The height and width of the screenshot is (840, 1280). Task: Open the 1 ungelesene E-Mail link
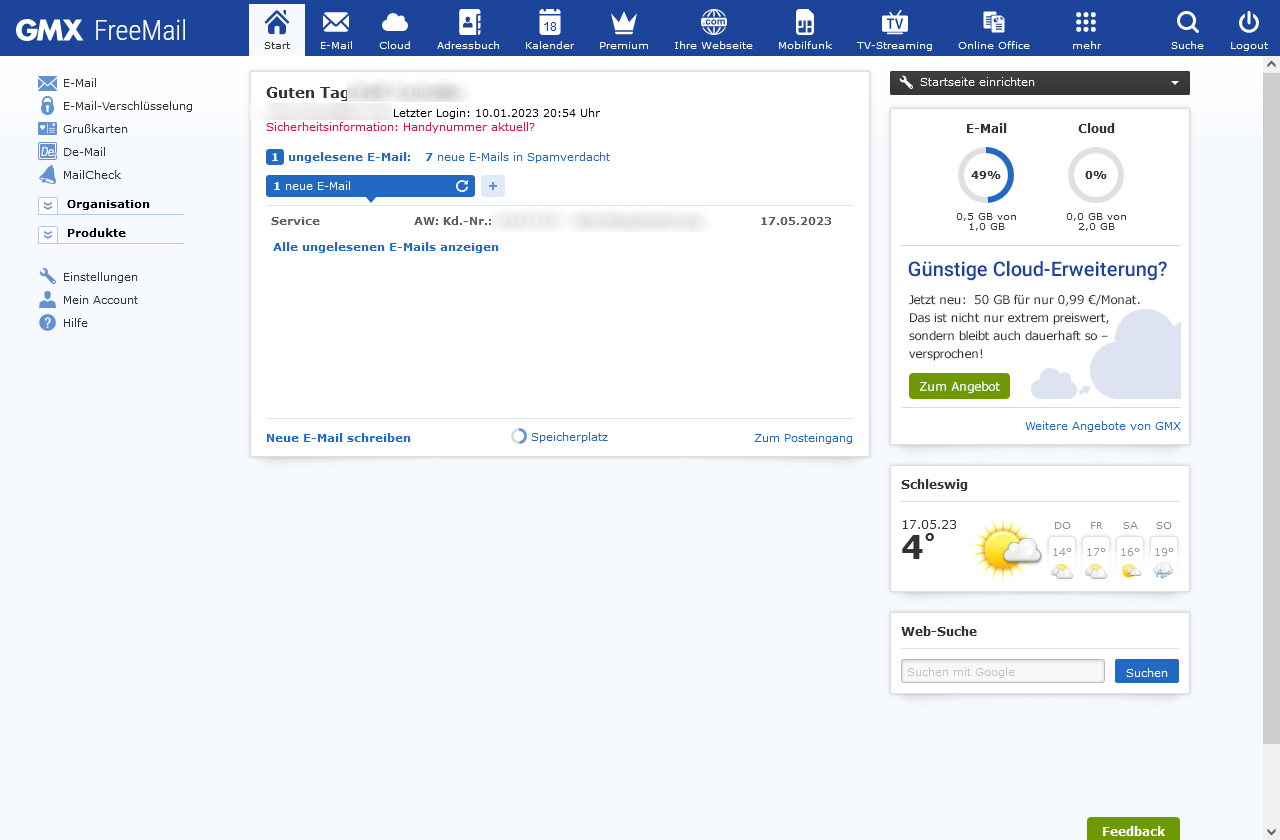coord(339,157)
